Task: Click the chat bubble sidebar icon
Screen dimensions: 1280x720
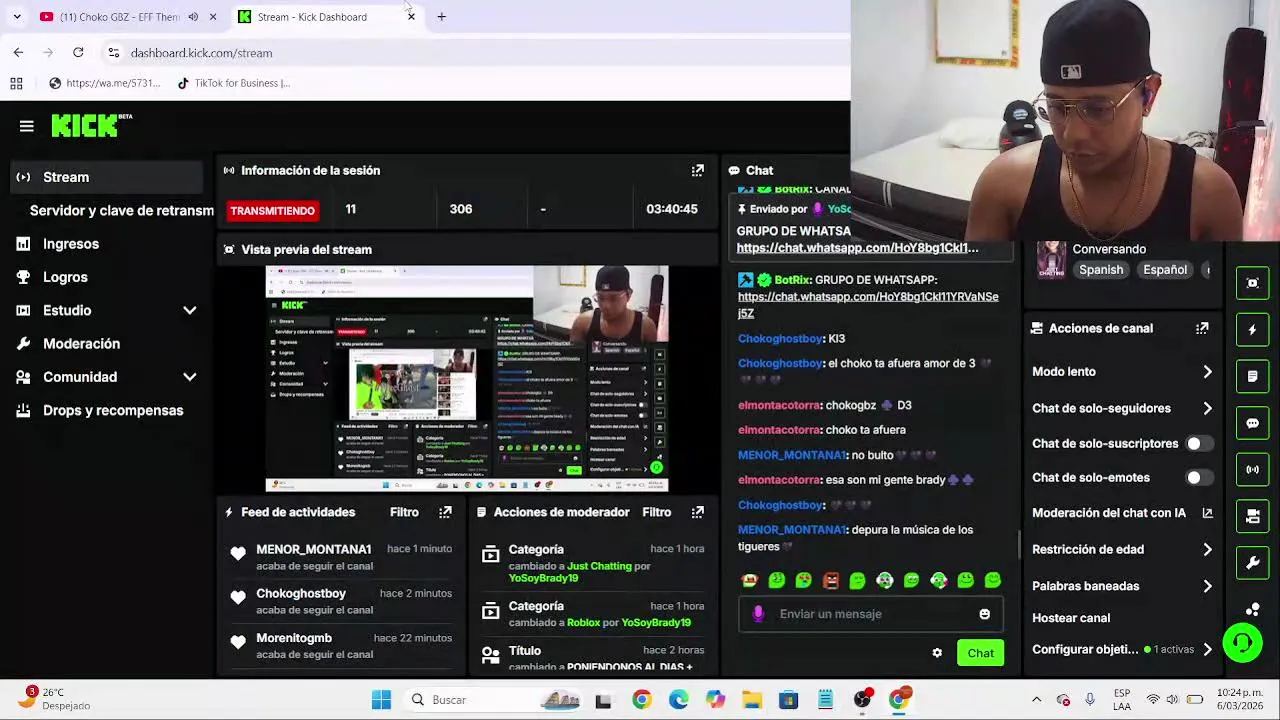Action: [1253, 423]
